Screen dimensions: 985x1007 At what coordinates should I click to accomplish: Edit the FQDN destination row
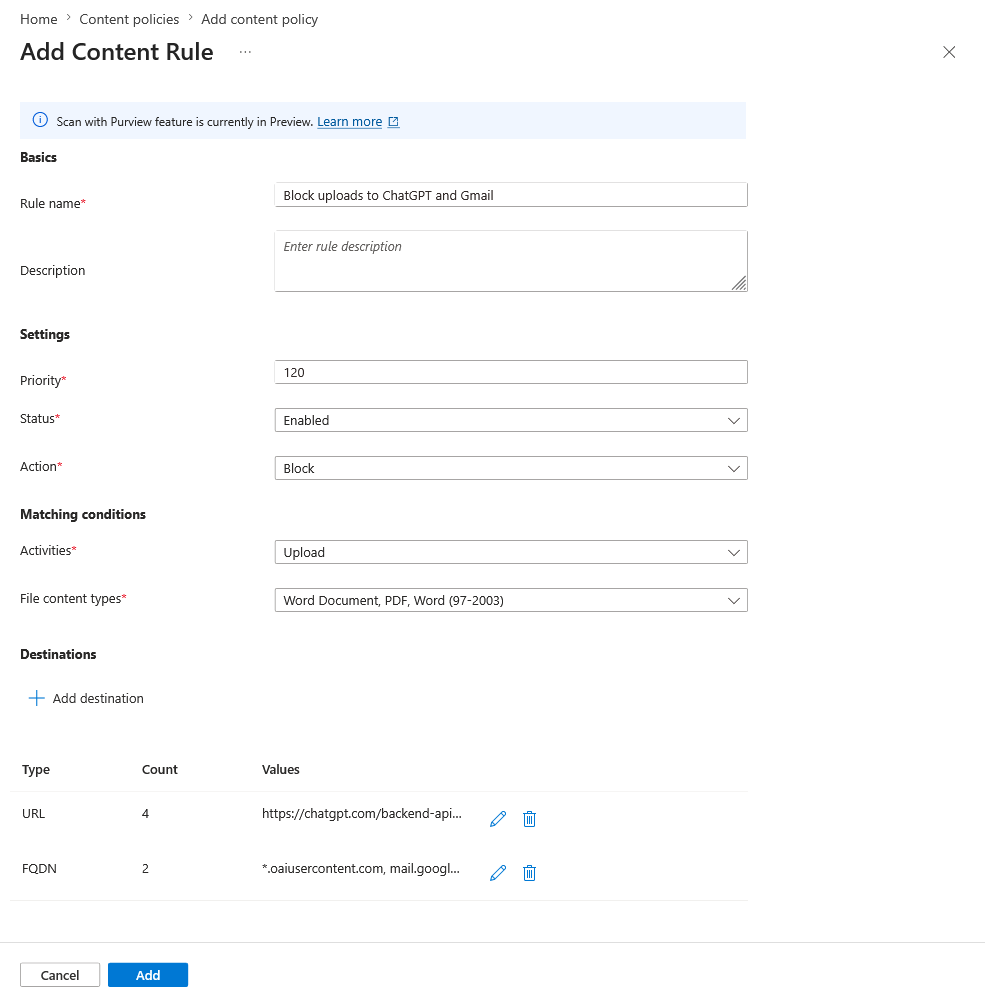(498, 873)
